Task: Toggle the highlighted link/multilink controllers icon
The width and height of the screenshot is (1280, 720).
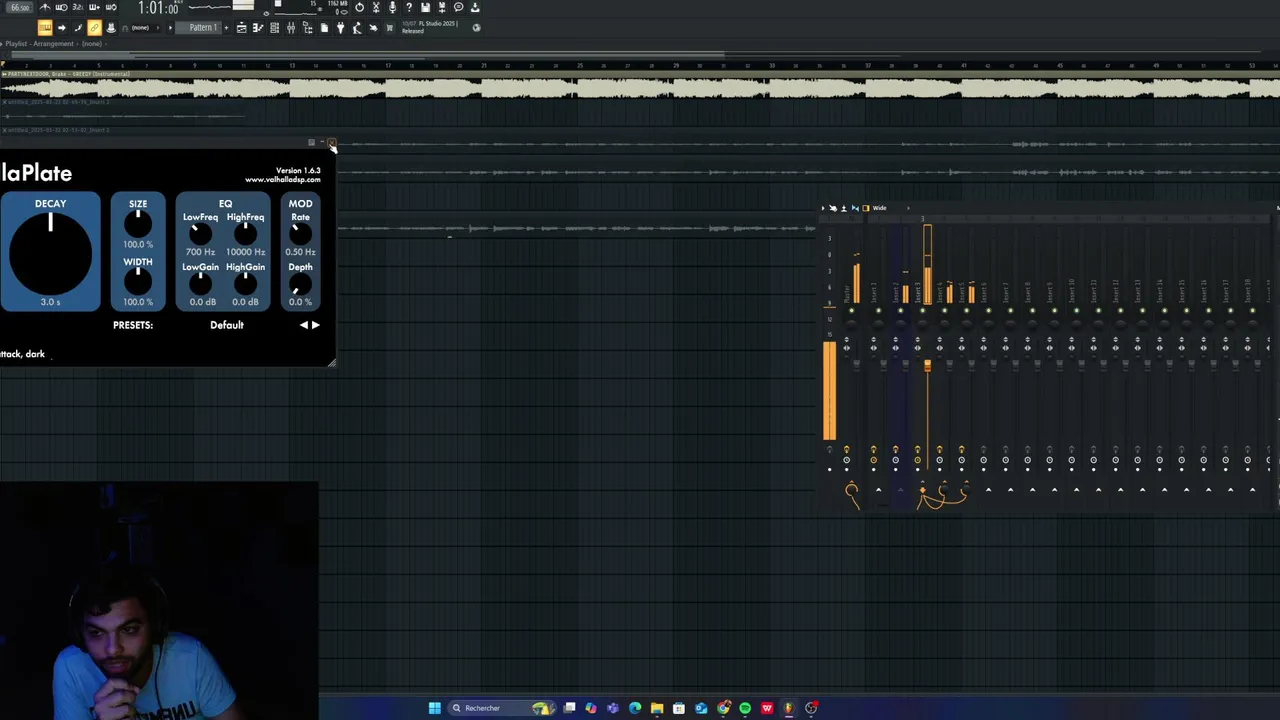Action: pos(94,28)
